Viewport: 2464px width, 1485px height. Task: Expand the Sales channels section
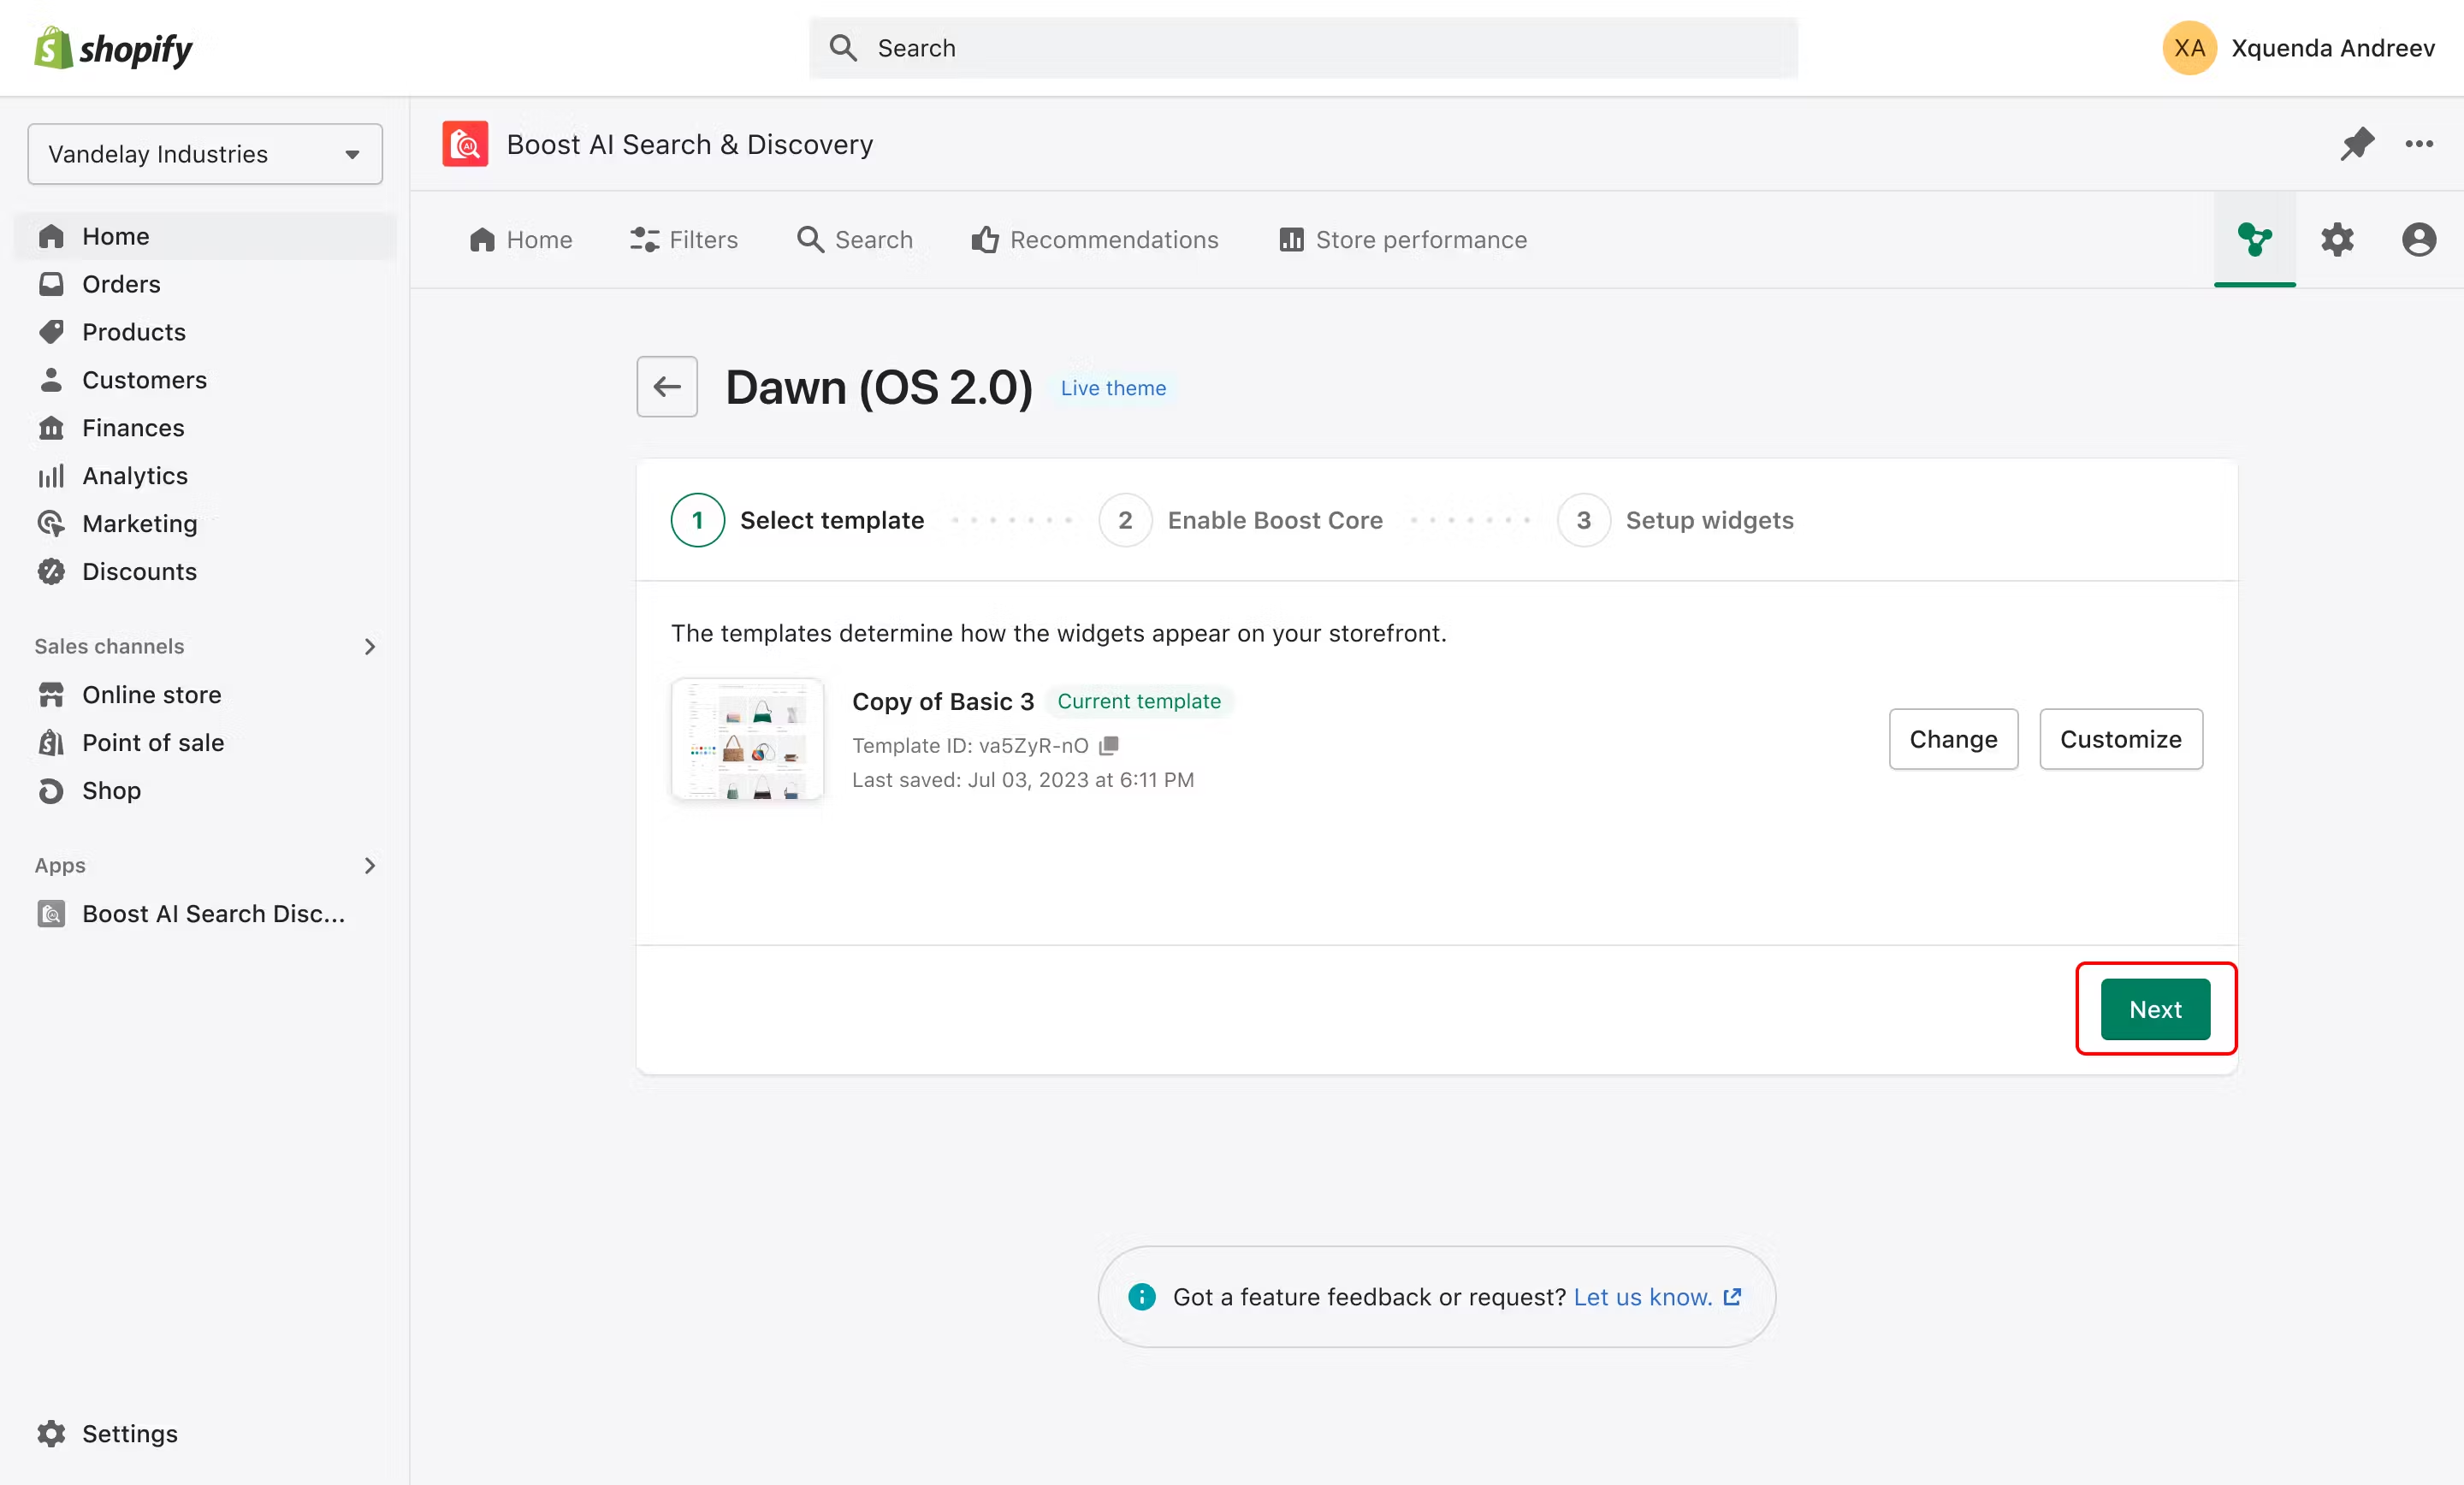[x=369, y=646]
